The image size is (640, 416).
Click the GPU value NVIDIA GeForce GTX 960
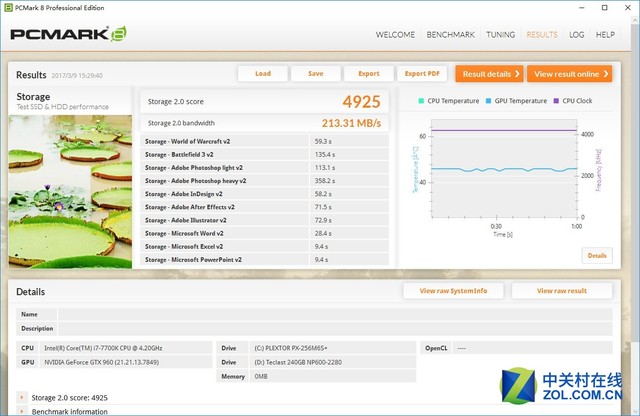click(102, 362)
